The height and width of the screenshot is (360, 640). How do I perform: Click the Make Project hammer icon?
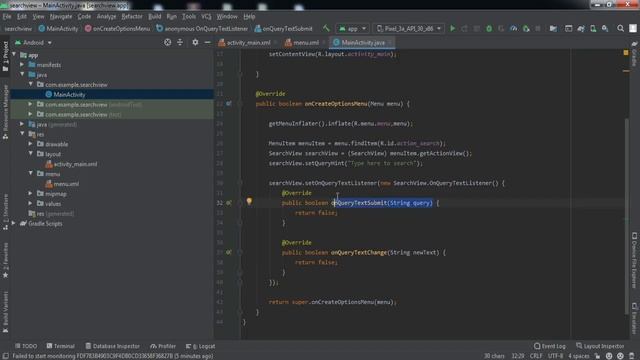[326, 28]
